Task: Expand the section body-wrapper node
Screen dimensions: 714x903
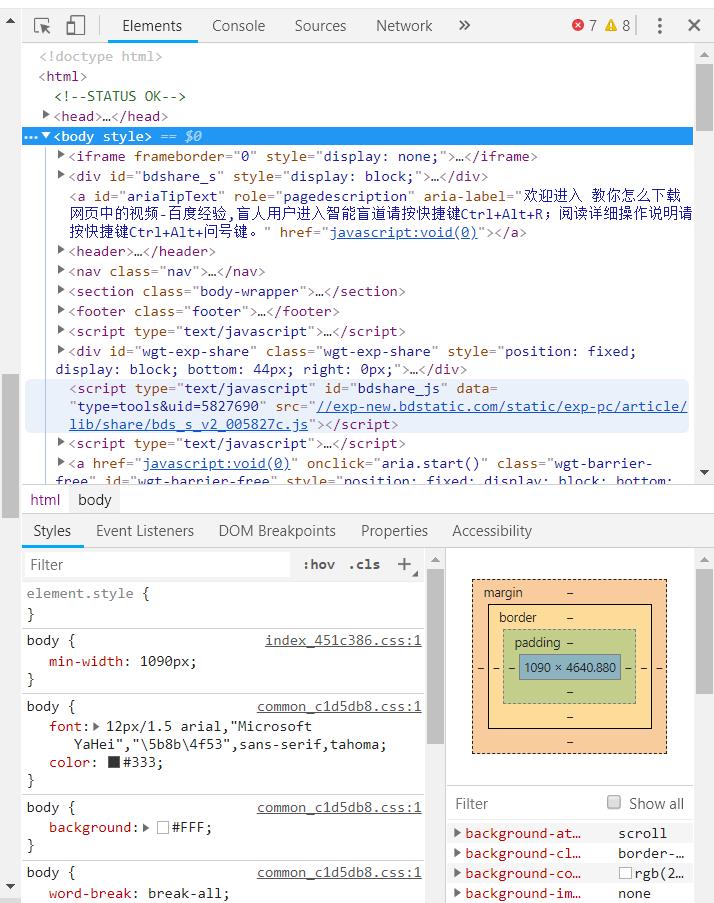Action: [x=61, y=290]
